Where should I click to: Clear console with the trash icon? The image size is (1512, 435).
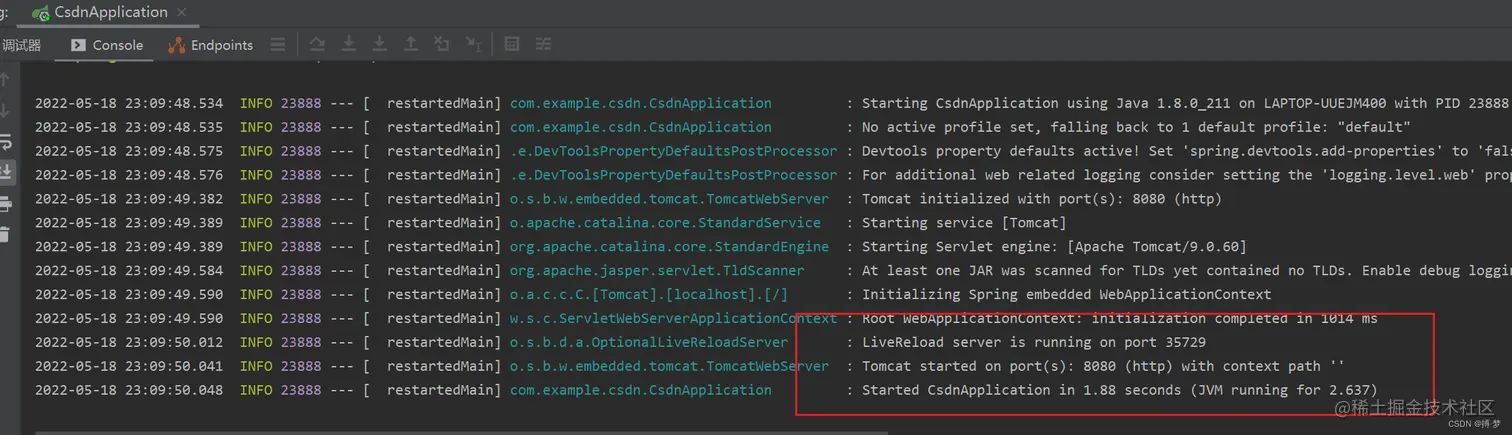5,235
